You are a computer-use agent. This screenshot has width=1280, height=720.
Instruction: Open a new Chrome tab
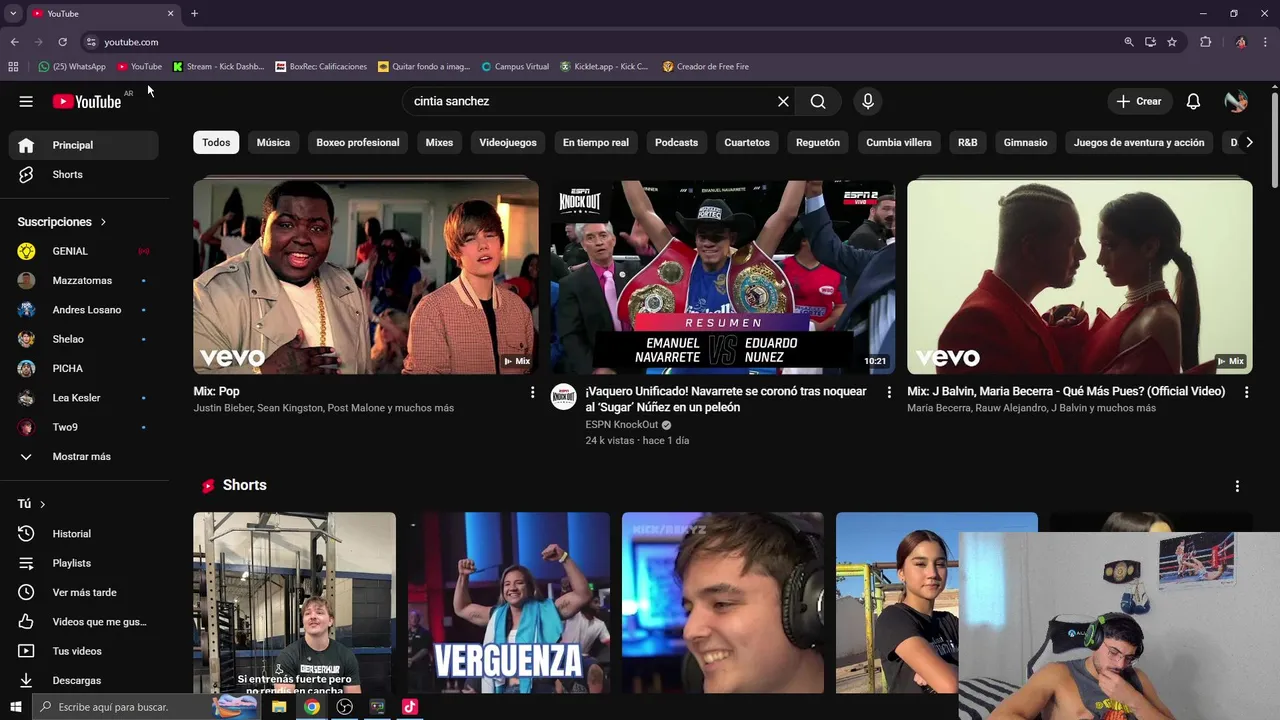coord(194,13)
